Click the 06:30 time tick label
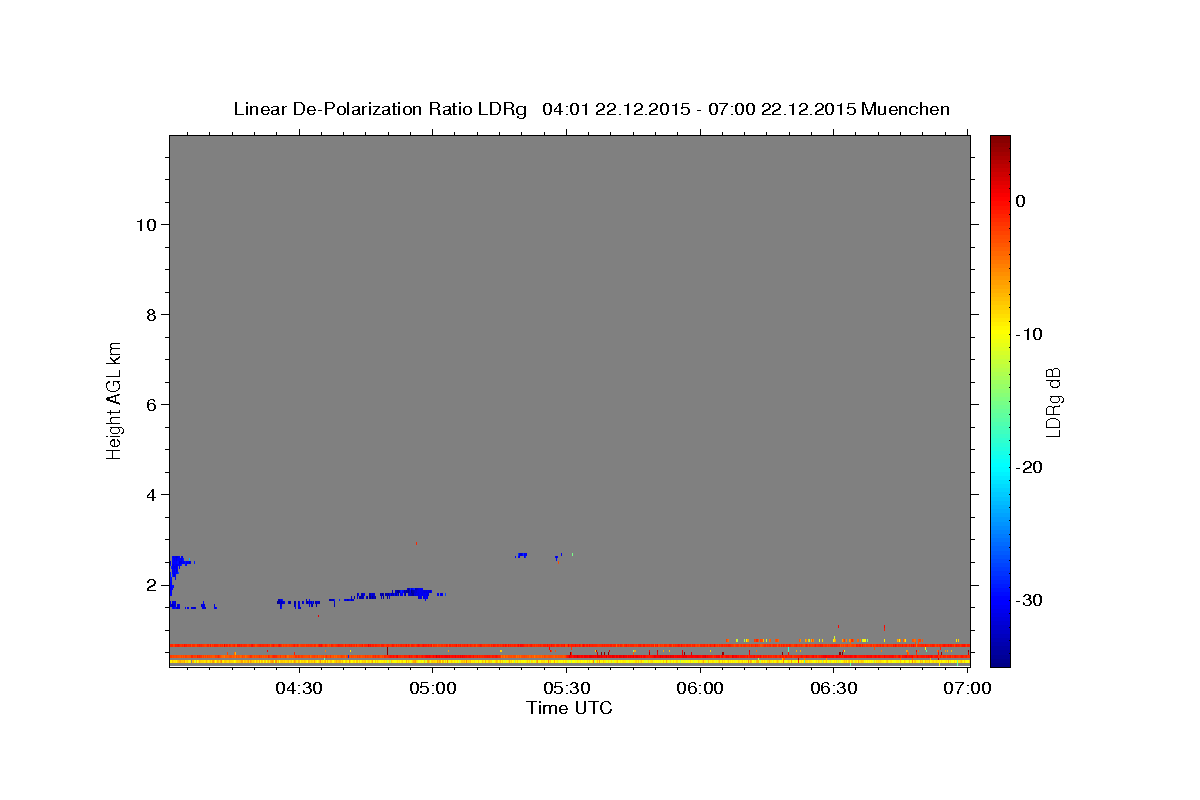The image size is (1200, 800). click(x=834, y=688)
